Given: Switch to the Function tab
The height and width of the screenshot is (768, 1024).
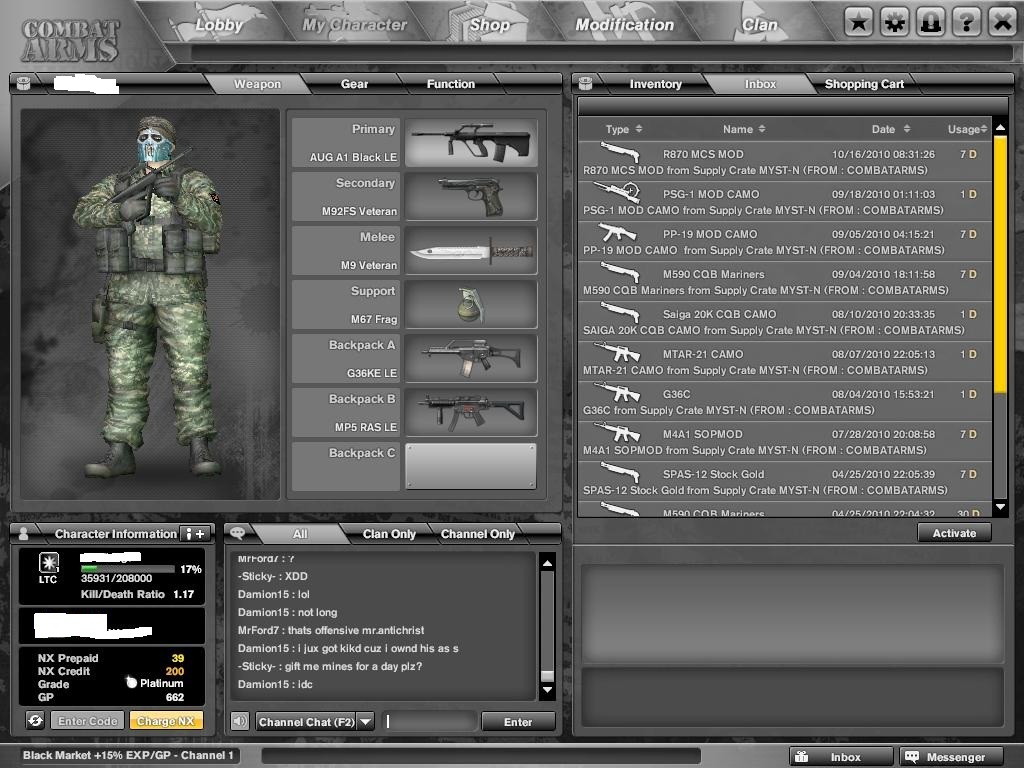Looking at the screenshot, I should [451, 84].
